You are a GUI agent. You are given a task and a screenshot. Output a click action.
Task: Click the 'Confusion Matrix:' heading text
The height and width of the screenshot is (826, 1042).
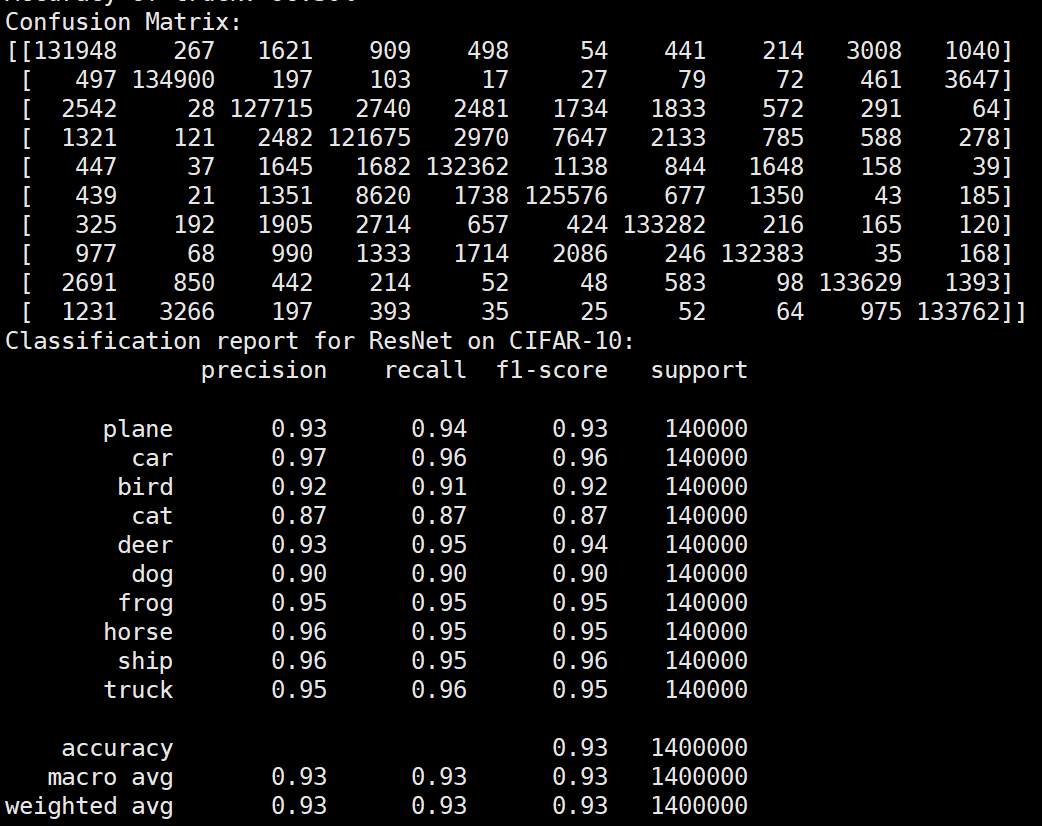pos(123,22)
